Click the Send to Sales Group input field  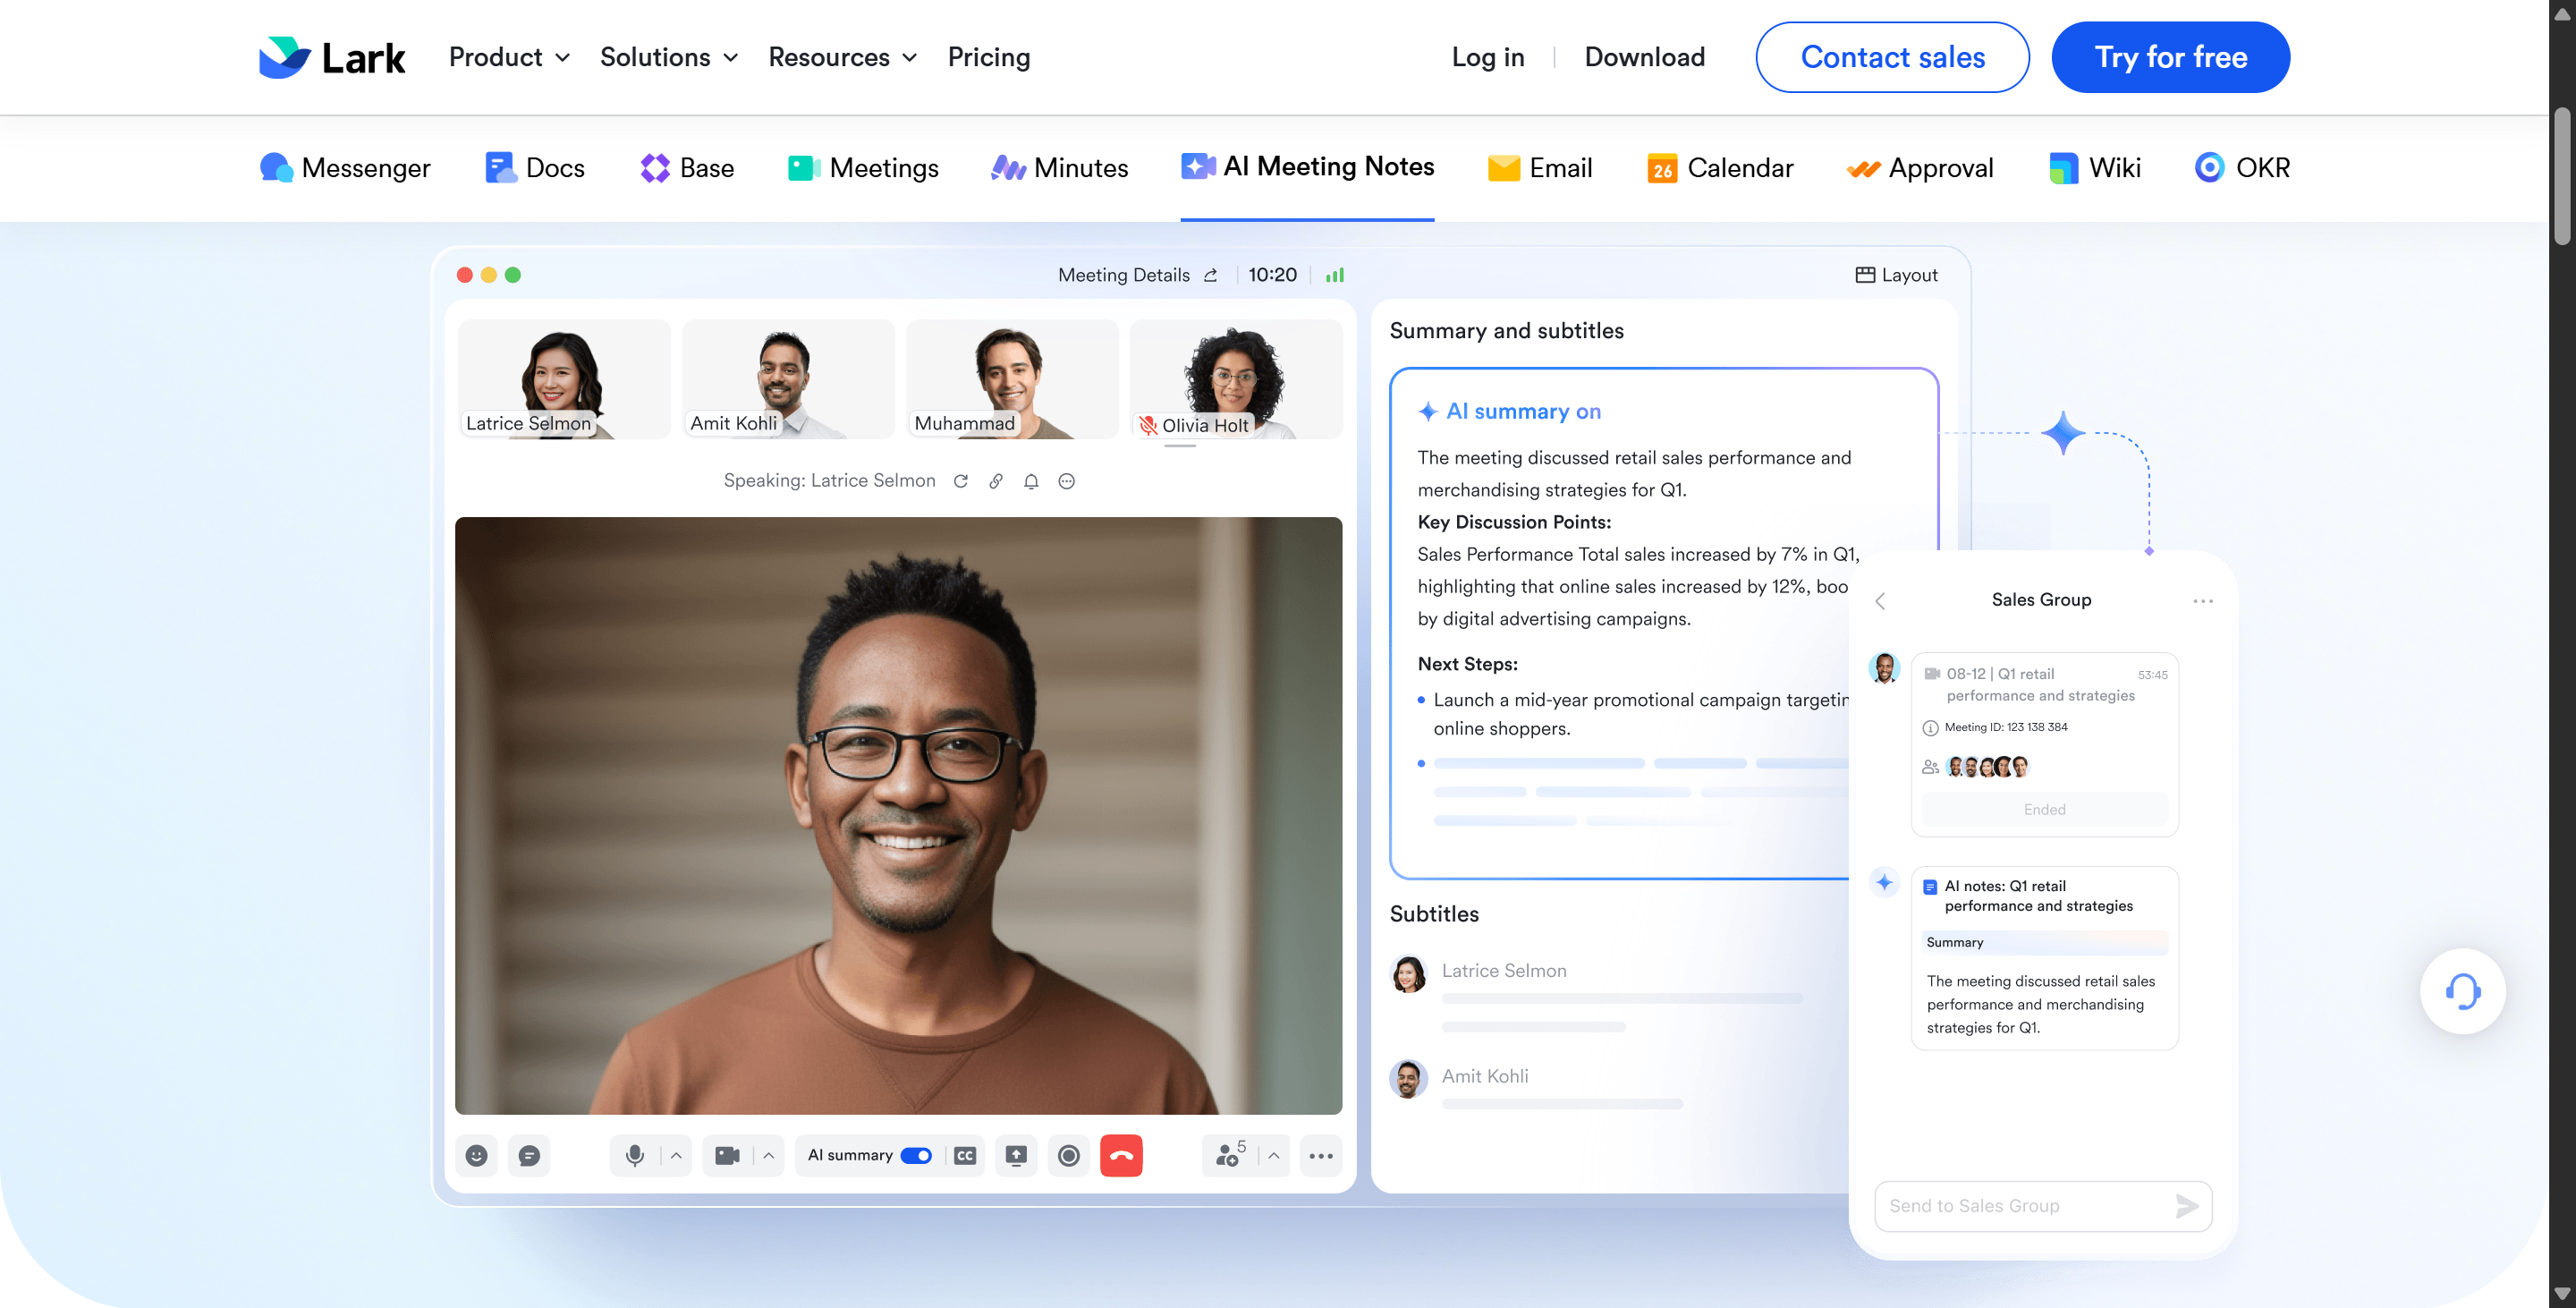point(2020,1205)
